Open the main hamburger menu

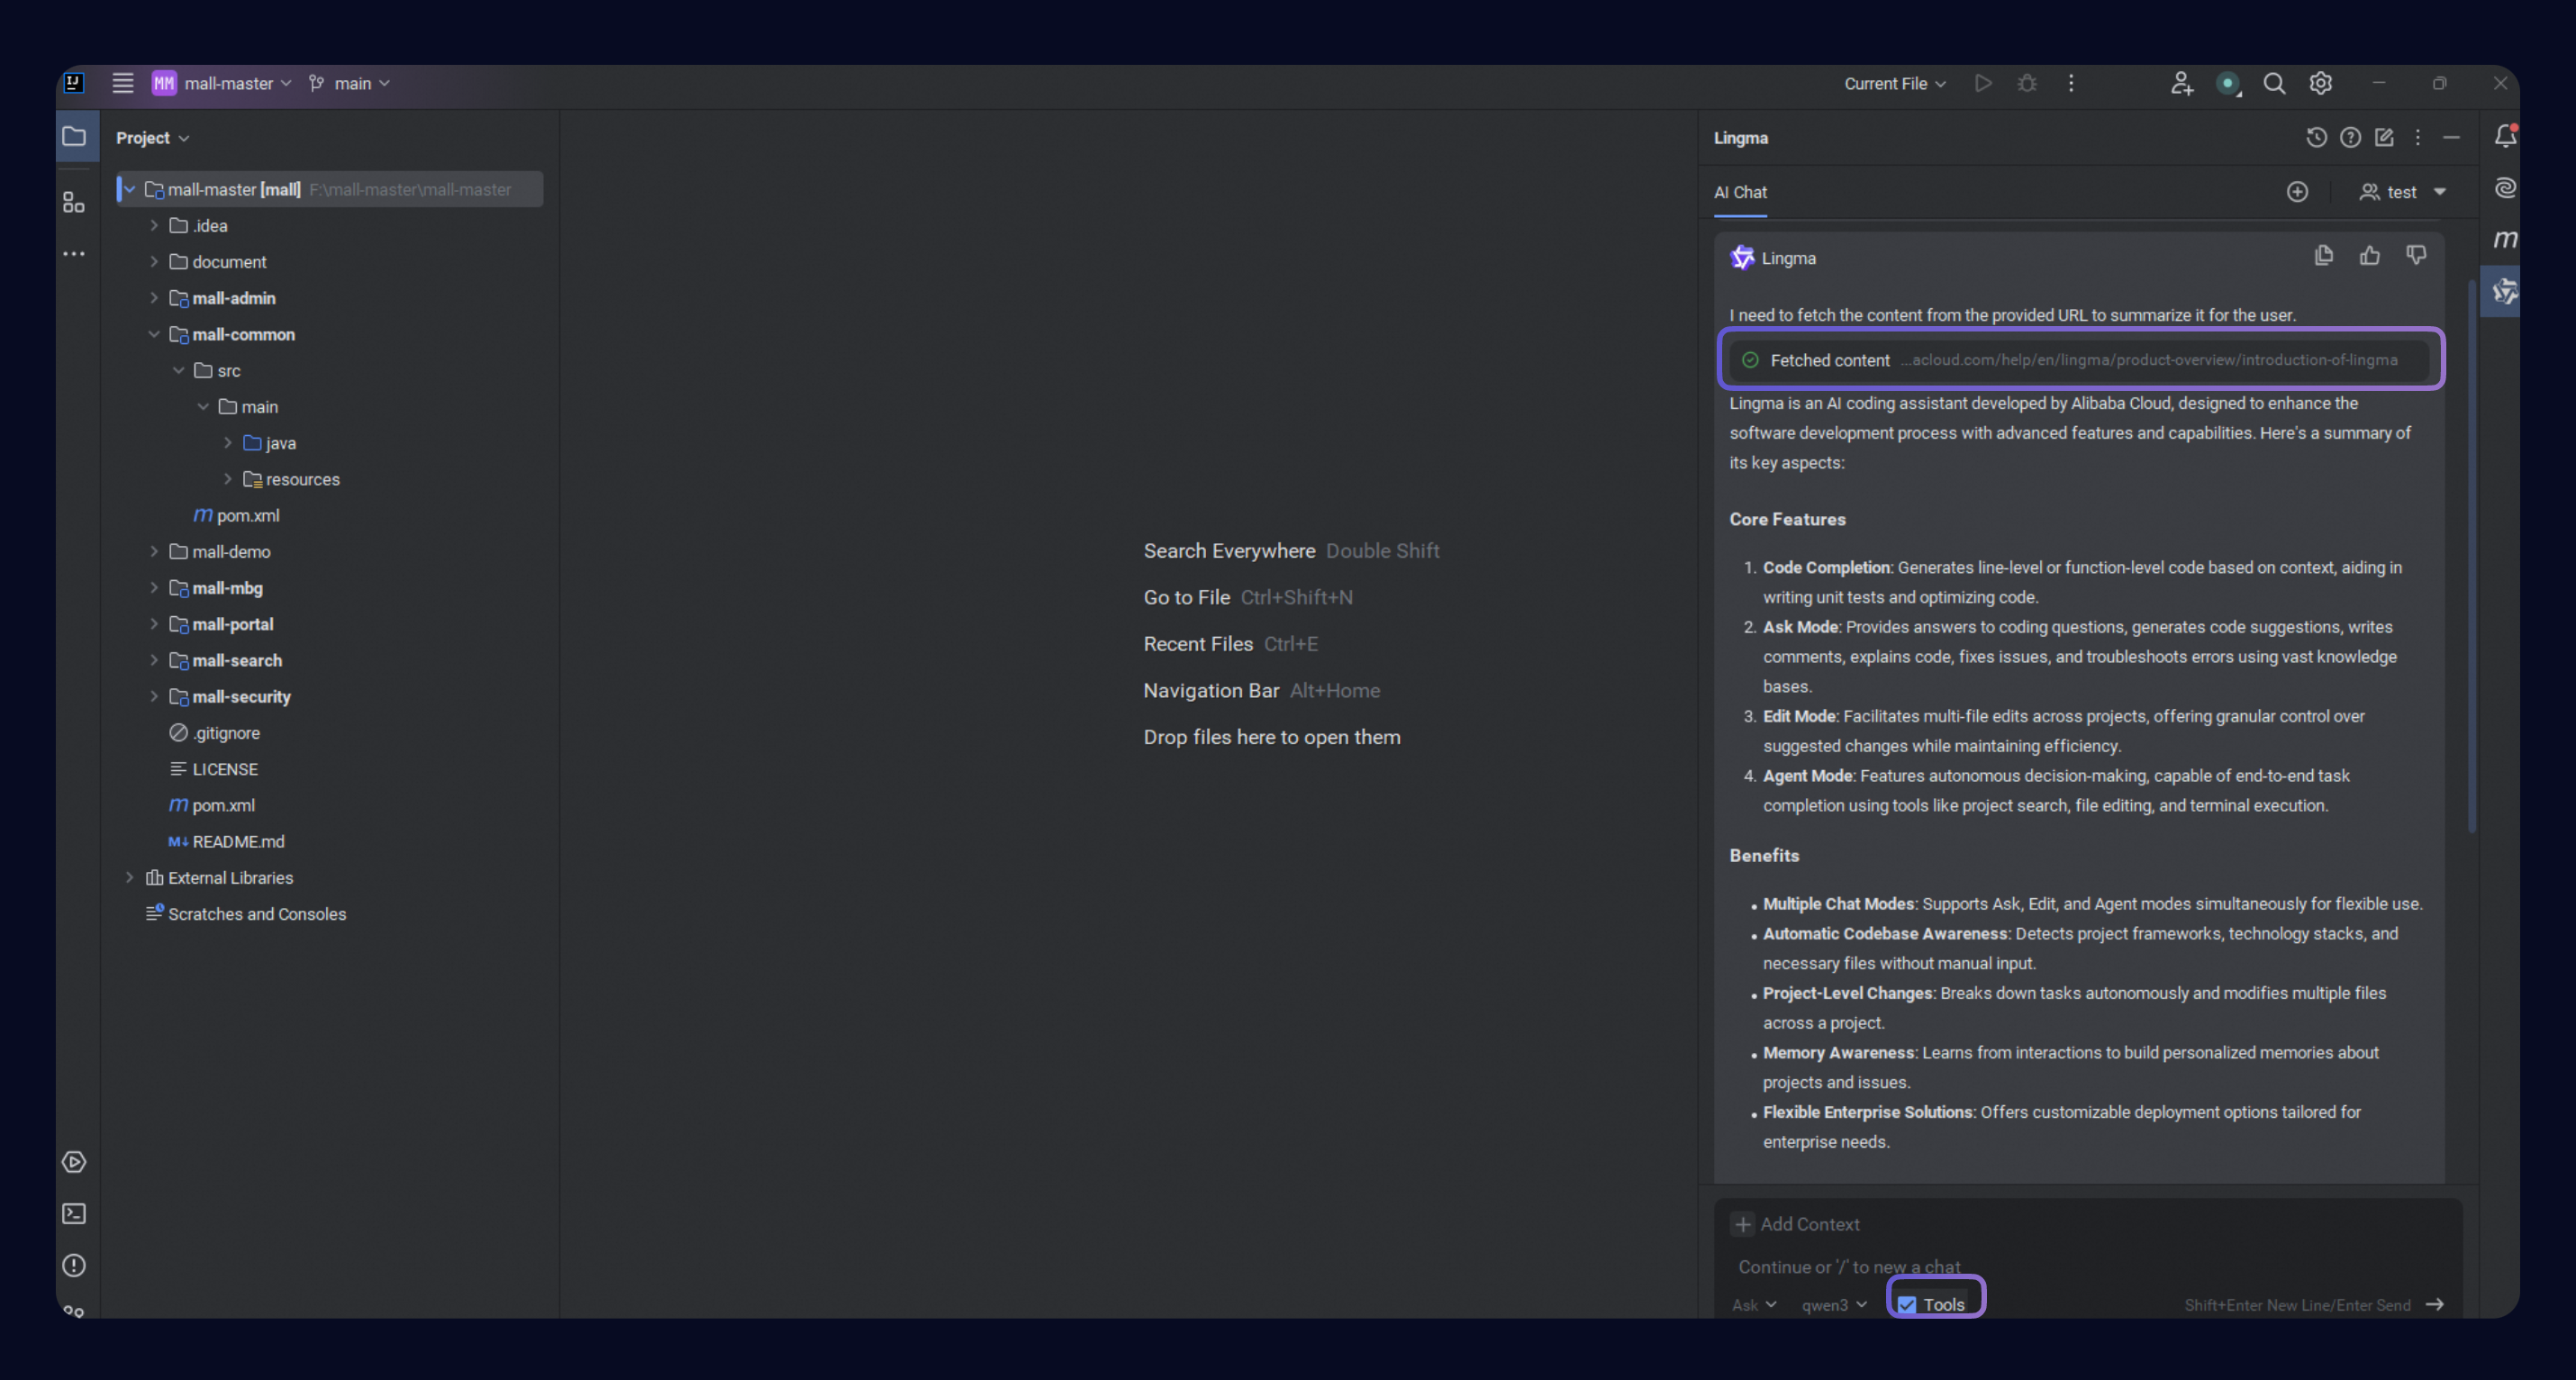pos(122,84)
